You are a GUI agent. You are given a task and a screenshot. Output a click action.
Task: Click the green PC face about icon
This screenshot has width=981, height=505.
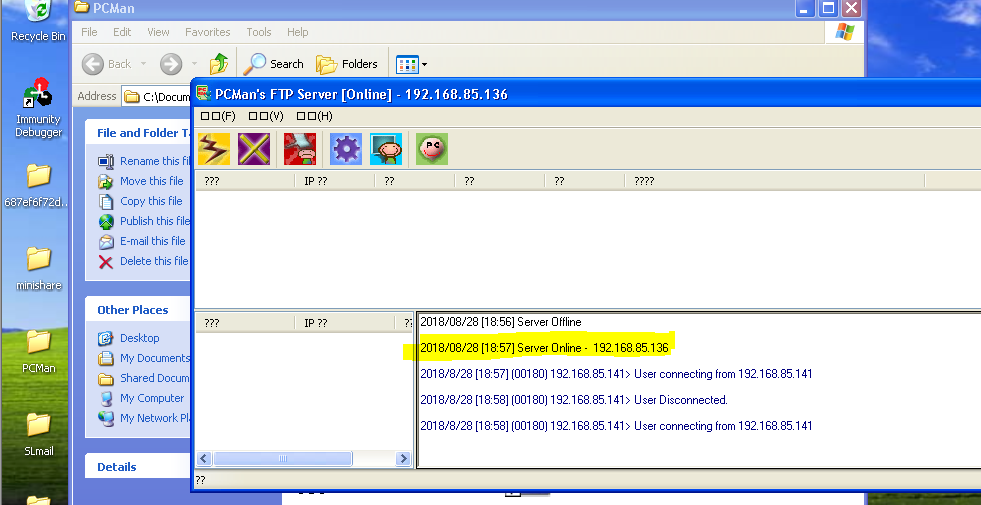point(432,148)
